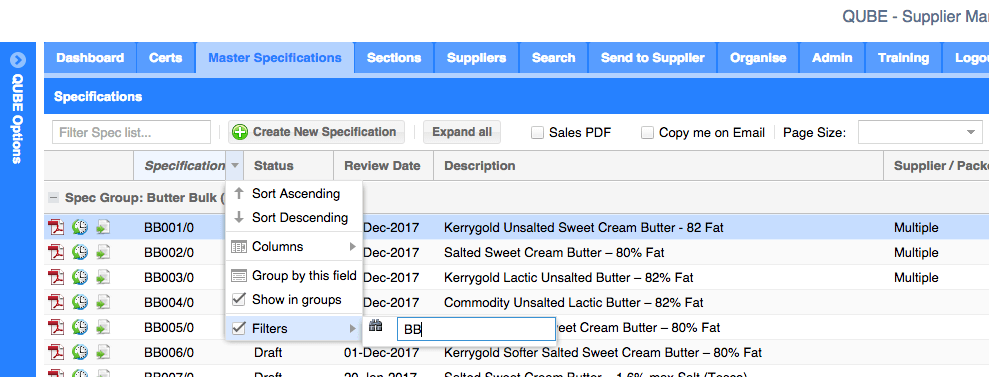Switch to the Suppliers tab
The width and height of the screenshot is (989, 377).
pos(476,58)
